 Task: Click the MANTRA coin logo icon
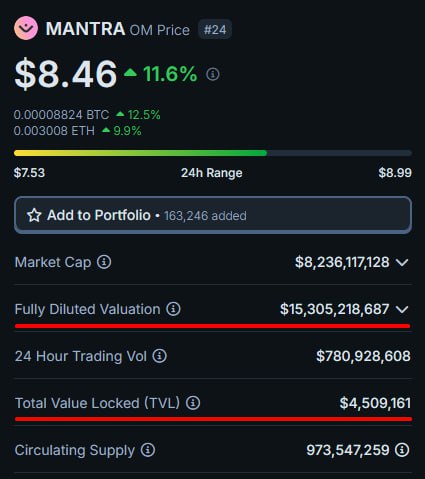coord(26,28)
